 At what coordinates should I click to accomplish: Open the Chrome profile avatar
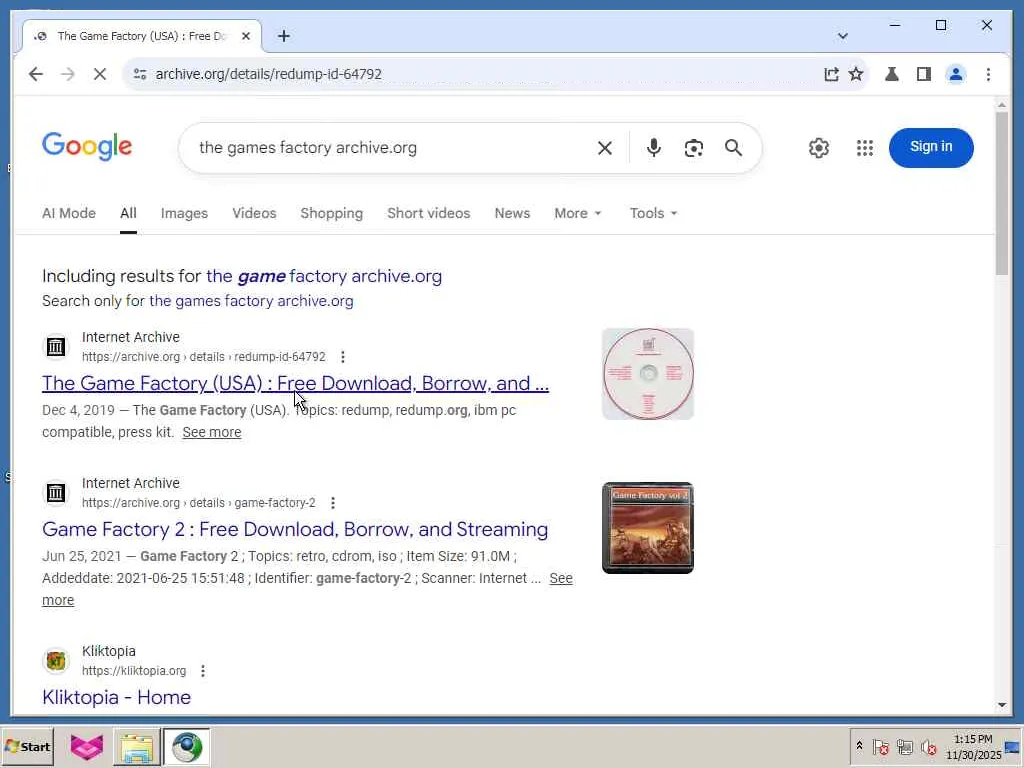(x=955, y=74)
